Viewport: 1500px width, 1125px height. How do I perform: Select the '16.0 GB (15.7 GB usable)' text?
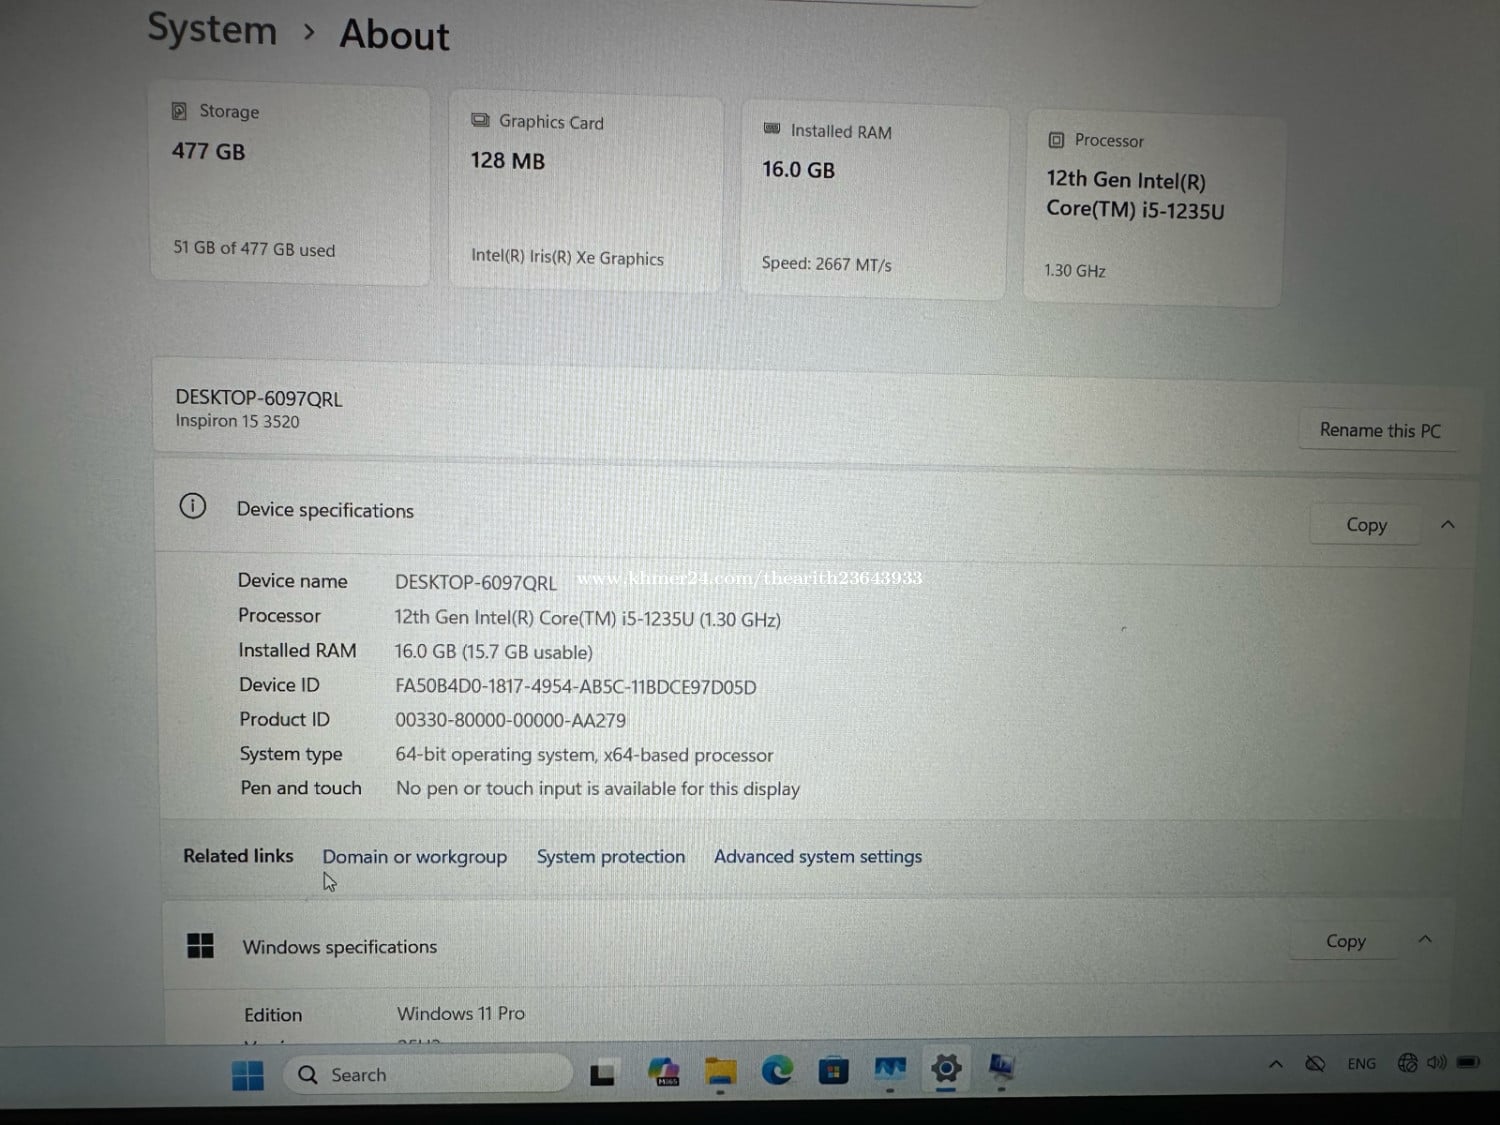coord(493,652)
